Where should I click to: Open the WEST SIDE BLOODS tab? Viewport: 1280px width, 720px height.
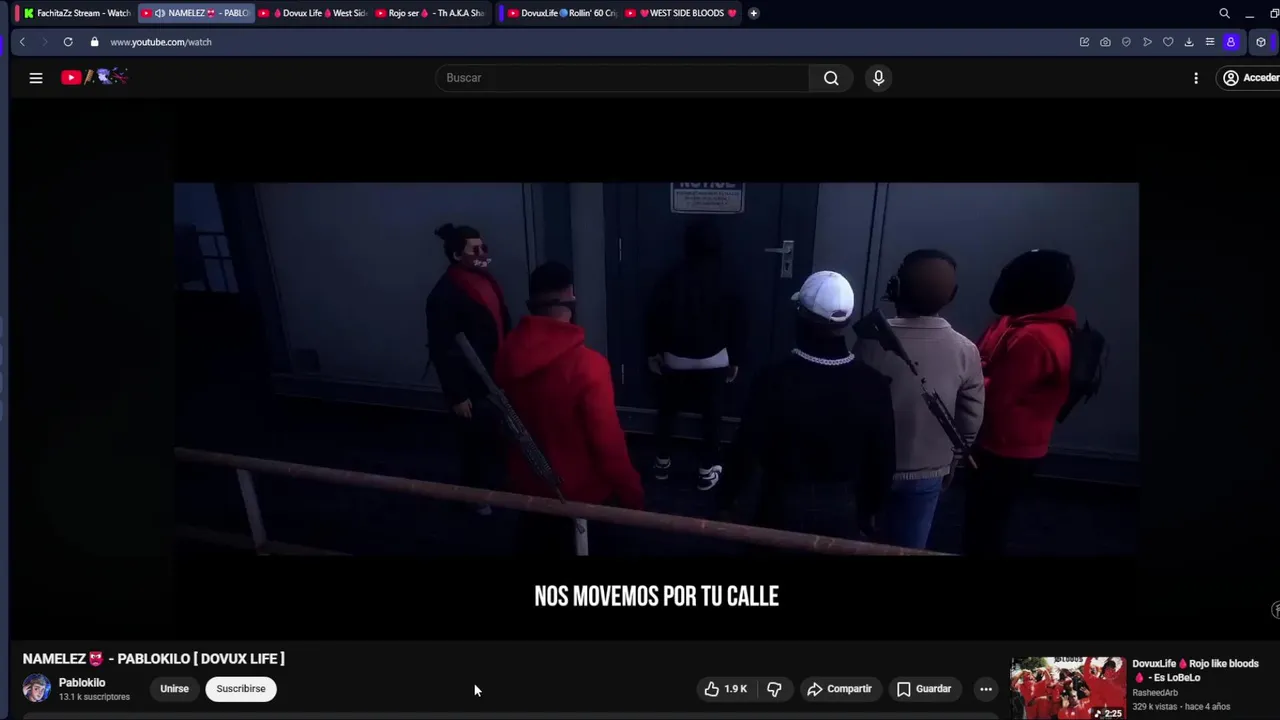(x=680, y=13)
